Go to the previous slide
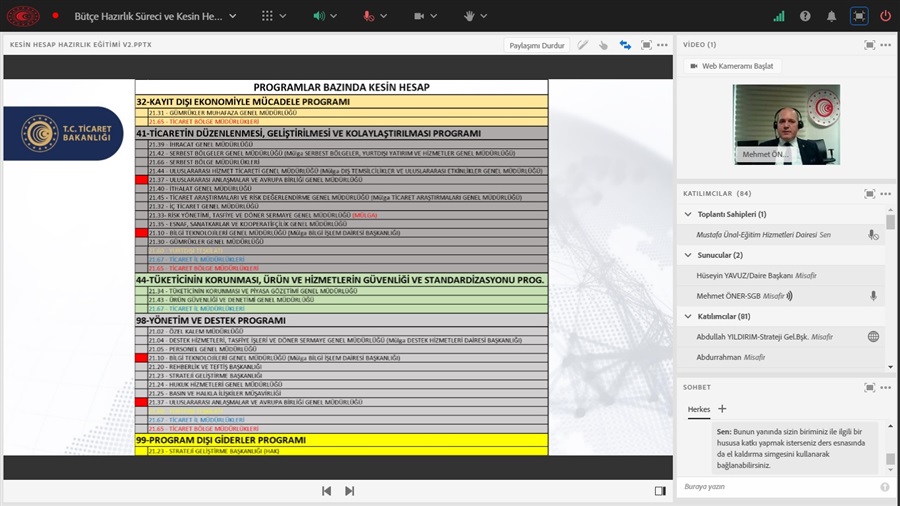The image size is (900, 506). pos(327,491)
